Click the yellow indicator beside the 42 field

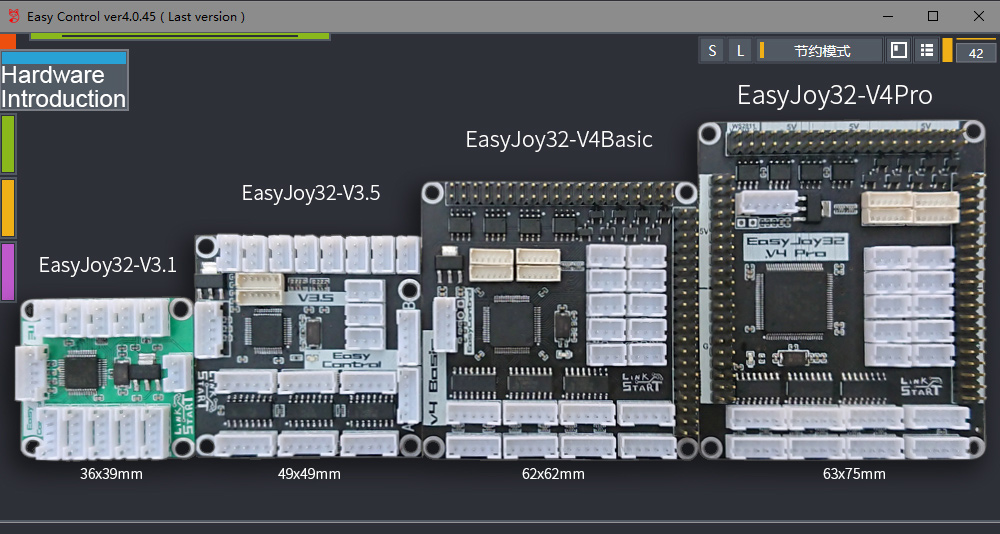(948, 50)
